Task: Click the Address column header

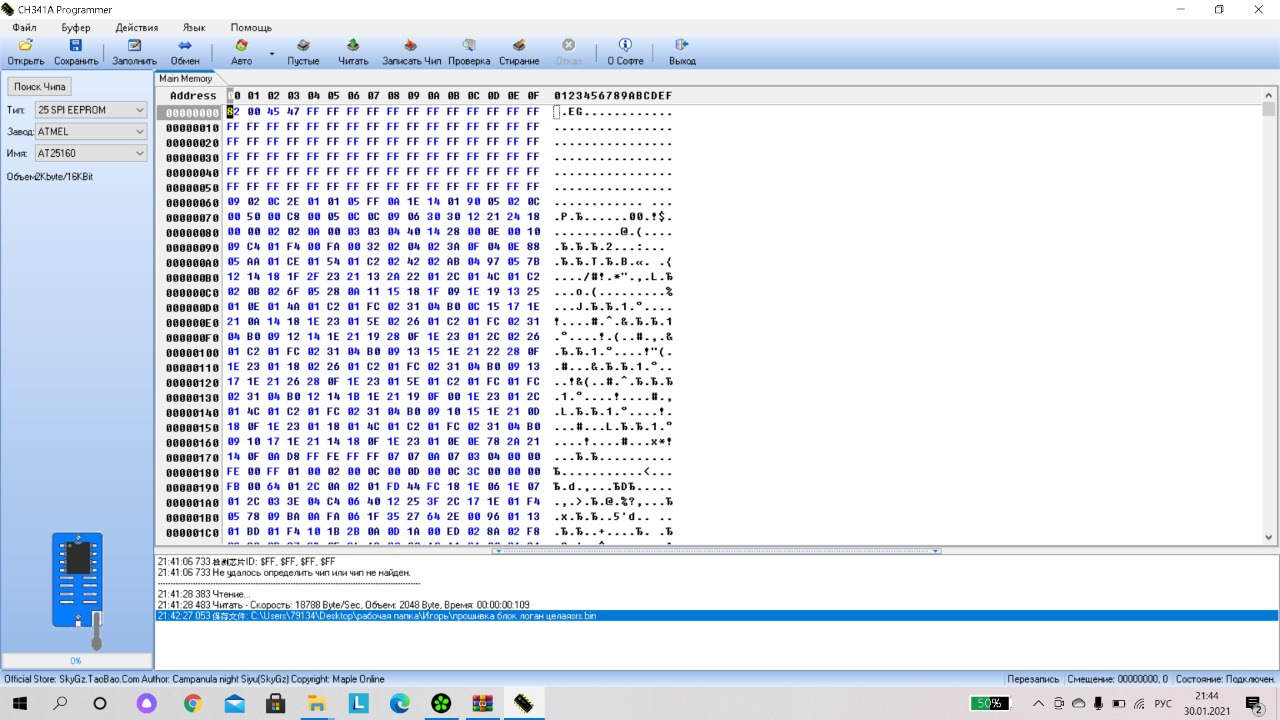Action: (193, 96)
